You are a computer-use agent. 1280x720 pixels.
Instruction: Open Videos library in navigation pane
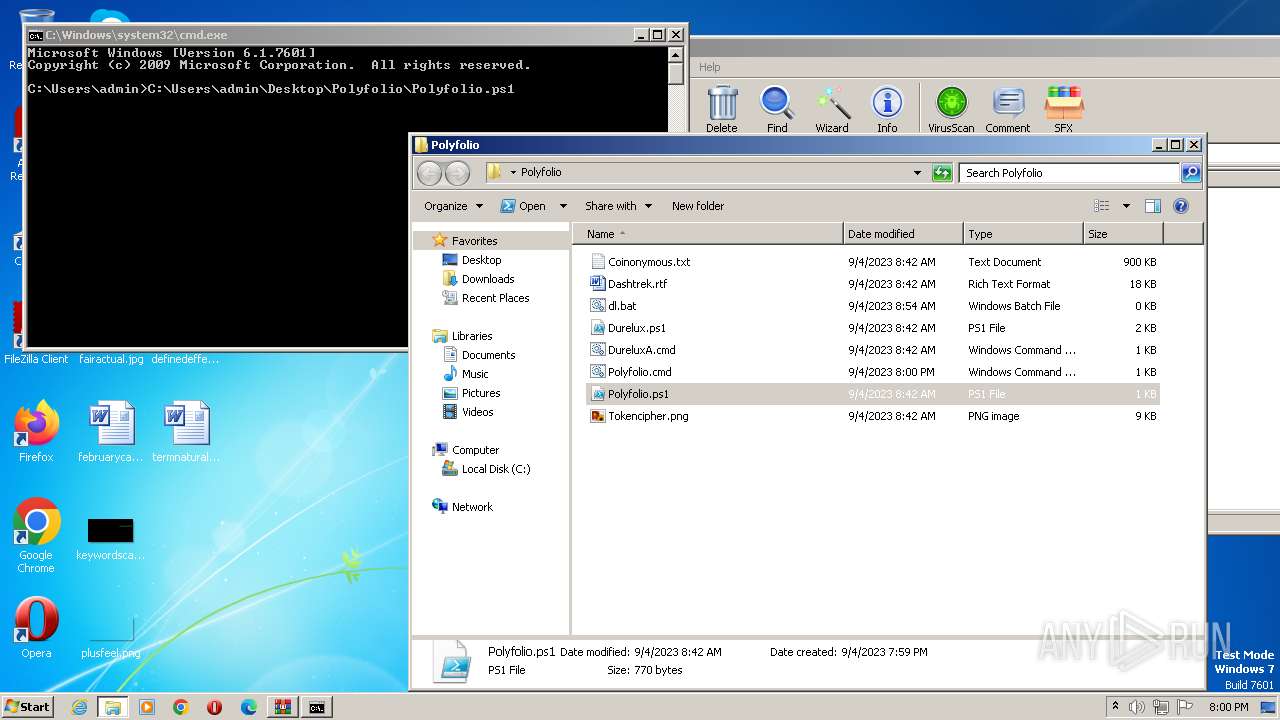[x=477, y=412]
